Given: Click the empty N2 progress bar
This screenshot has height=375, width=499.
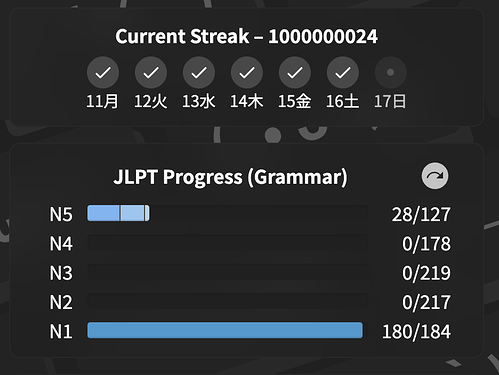Looking at the screenshot, I should click(228, 301).
